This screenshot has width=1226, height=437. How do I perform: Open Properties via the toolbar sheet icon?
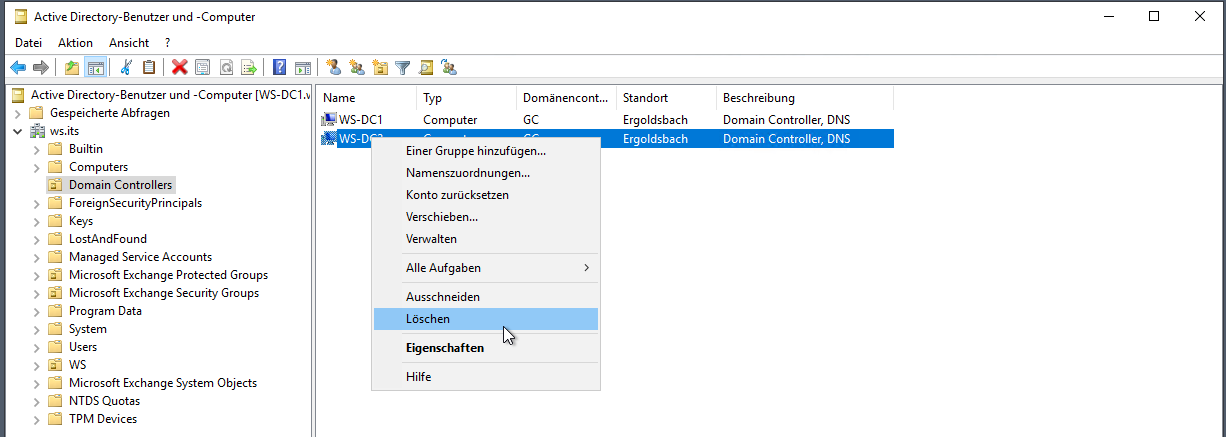tap(202, 67)
